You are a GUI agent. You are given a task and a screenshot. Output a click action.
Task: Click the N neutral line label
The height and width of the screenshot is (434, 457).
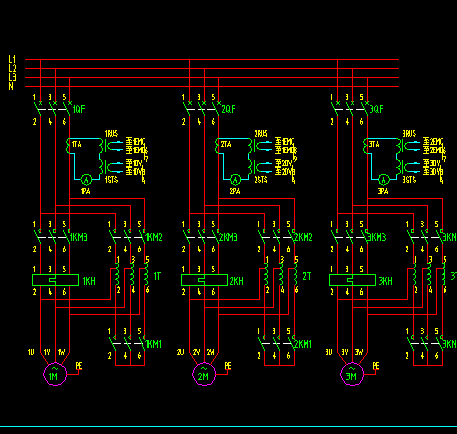point(11,86)
